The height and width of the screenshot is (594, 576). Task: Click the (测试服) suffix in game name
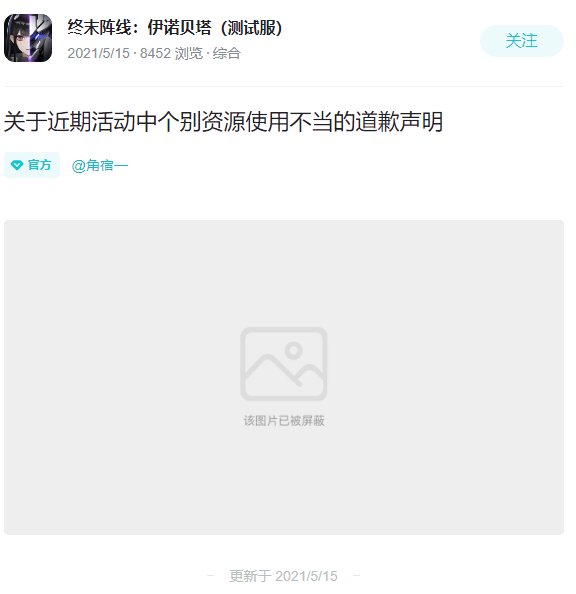point(252,28)
